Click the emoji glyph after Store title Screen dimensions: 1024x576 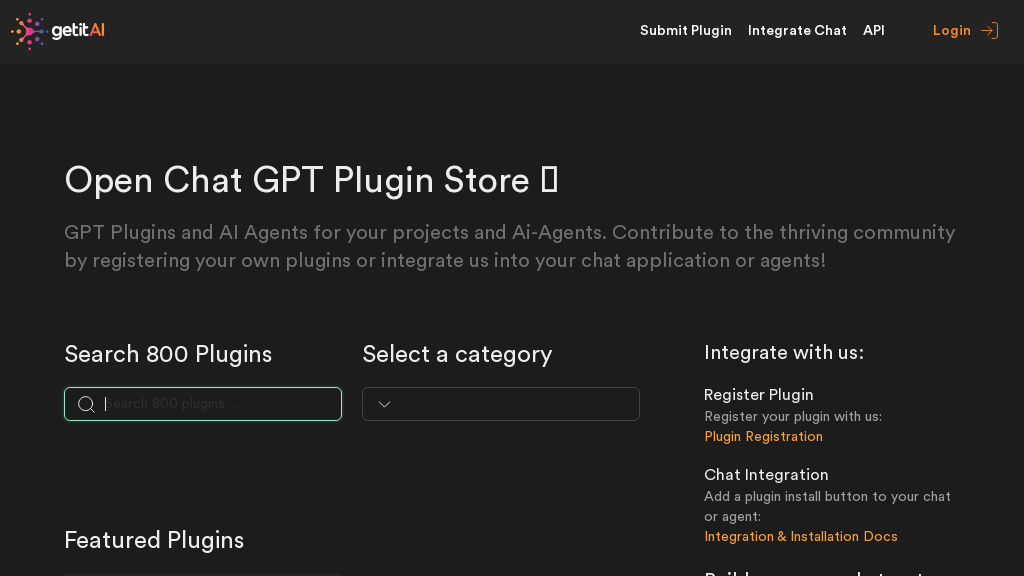pos(549,181)
